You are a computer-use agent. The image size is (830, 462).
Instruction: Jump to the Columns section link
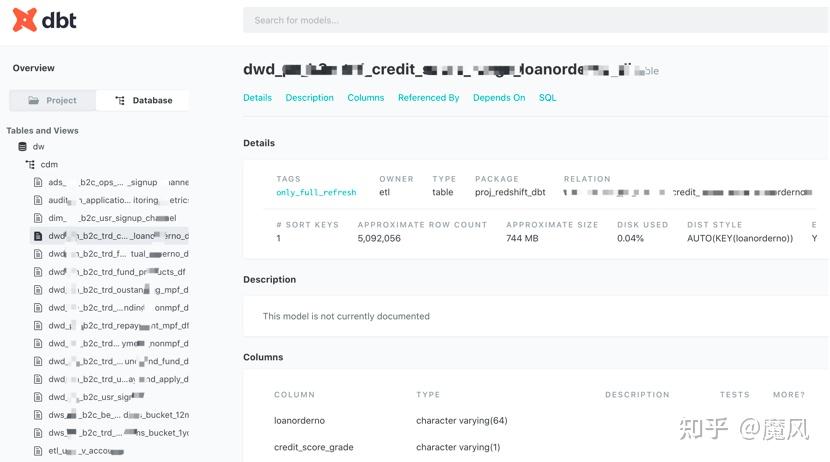(365, 98)
